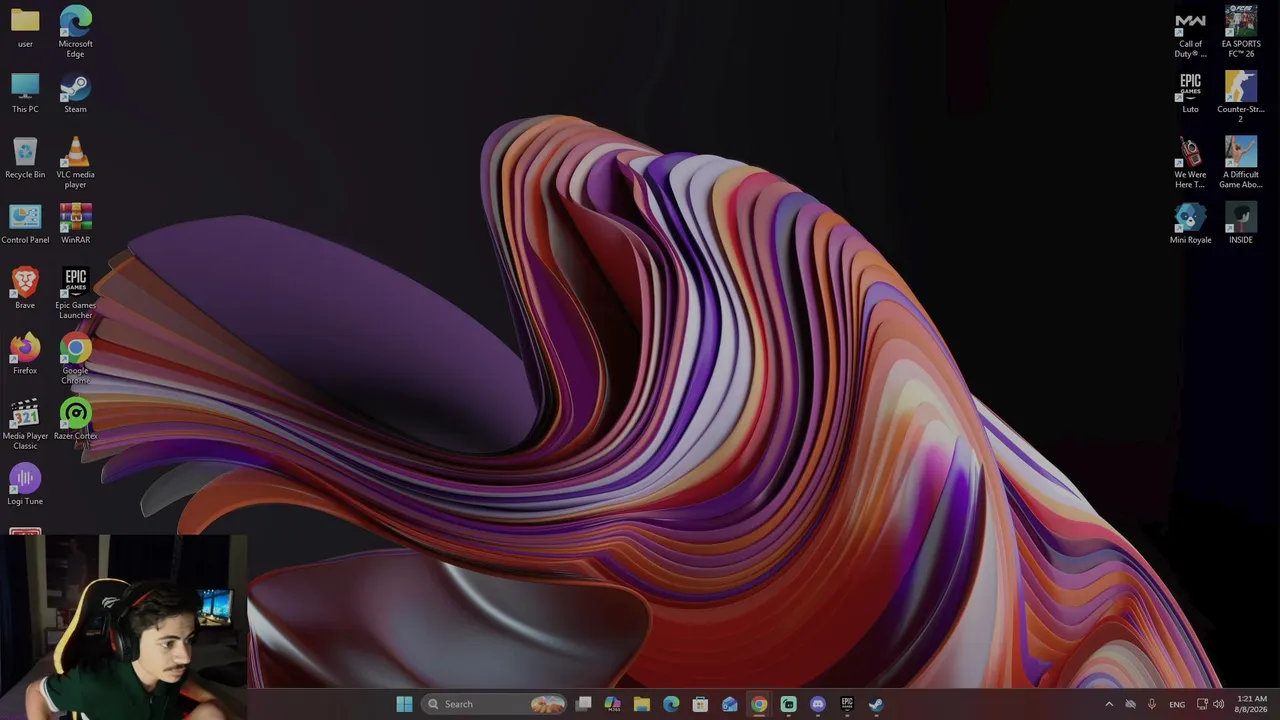Click the EA SPORTS FC 26 icon

point(1241,32)
